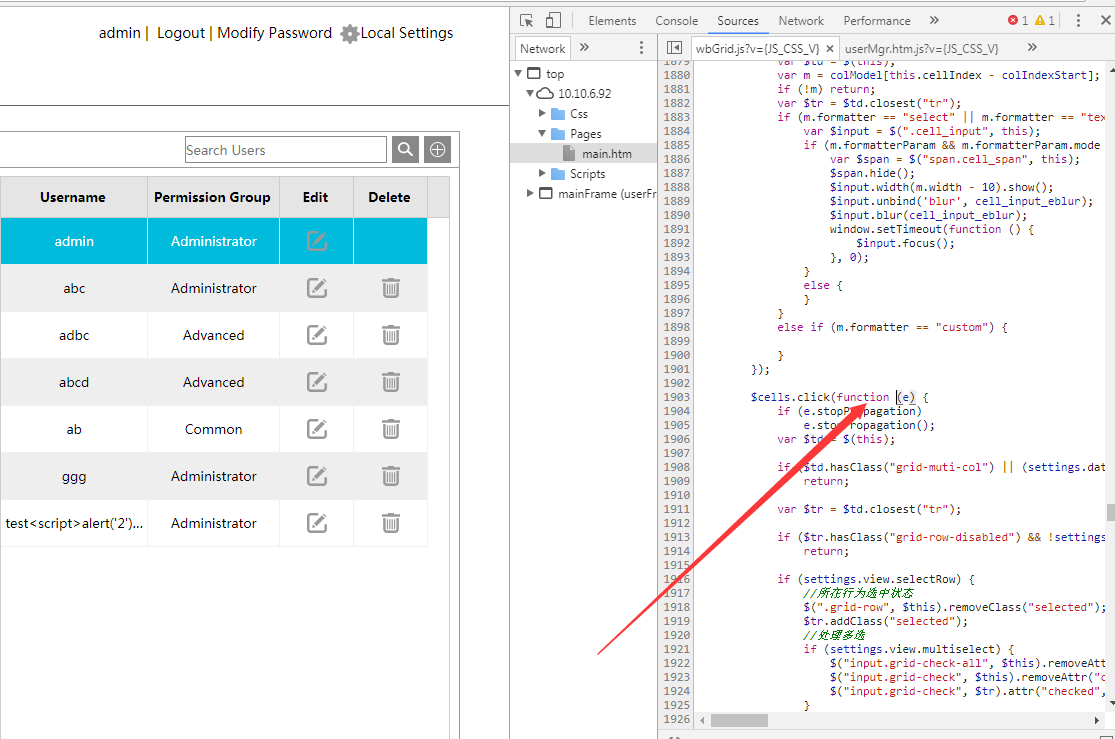Delete the adbc user
Screen dimensions: 1115x739
[x=390, y=335]
